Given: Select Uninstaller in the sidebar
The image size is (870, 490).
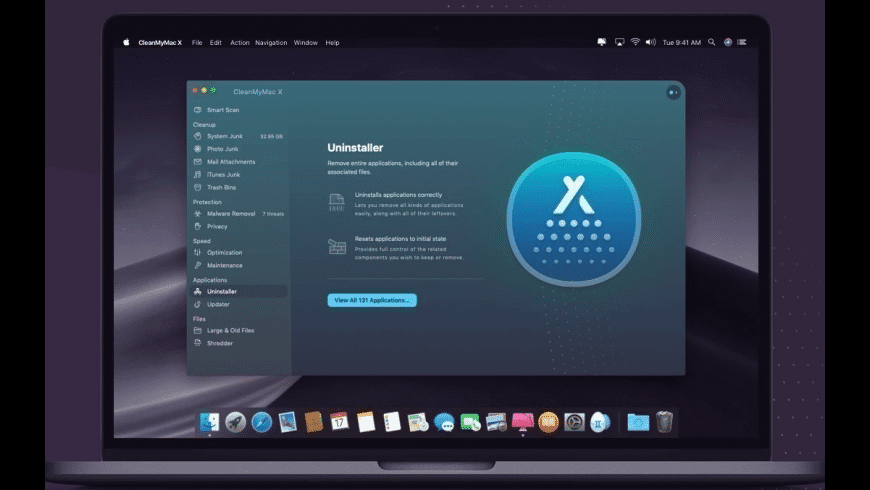Looking at the screenshot, I should point(239,291).
